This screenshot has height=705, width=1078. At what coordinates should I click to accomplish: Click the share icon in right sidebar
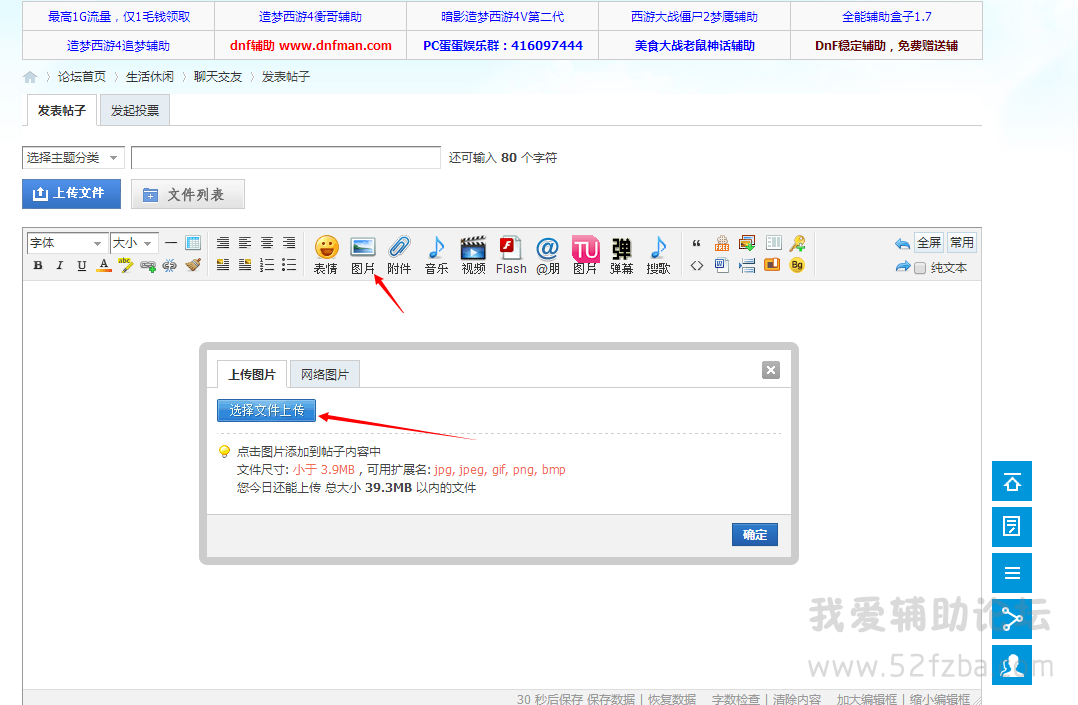pyautogui.click(x=1012, y=619)
